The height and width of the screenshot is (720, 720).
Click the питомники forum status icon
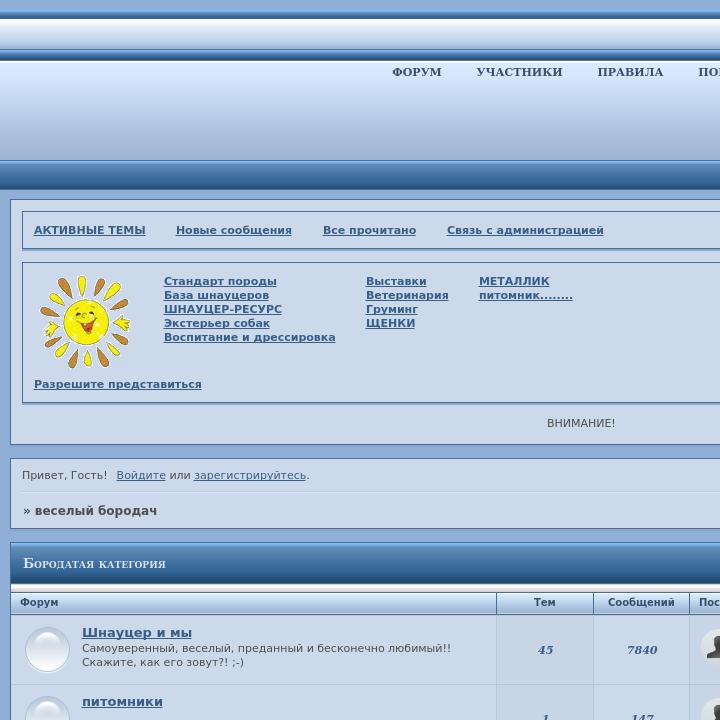[47, 709]
